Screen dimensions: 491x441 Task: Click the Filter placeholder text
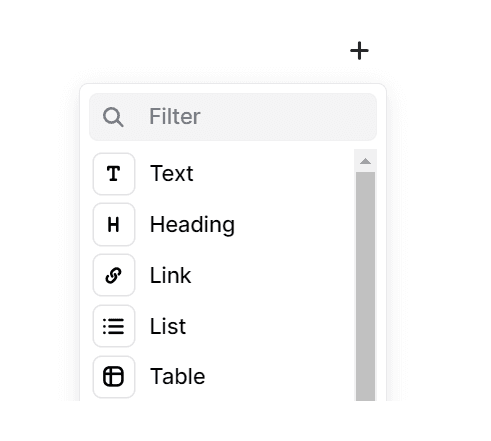tap(175, 117)
